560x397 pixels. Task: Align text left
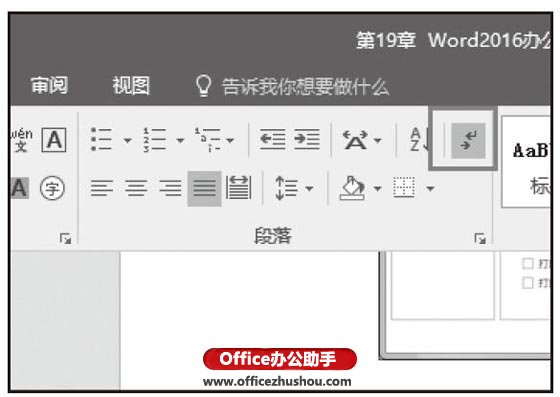(101, 188)
